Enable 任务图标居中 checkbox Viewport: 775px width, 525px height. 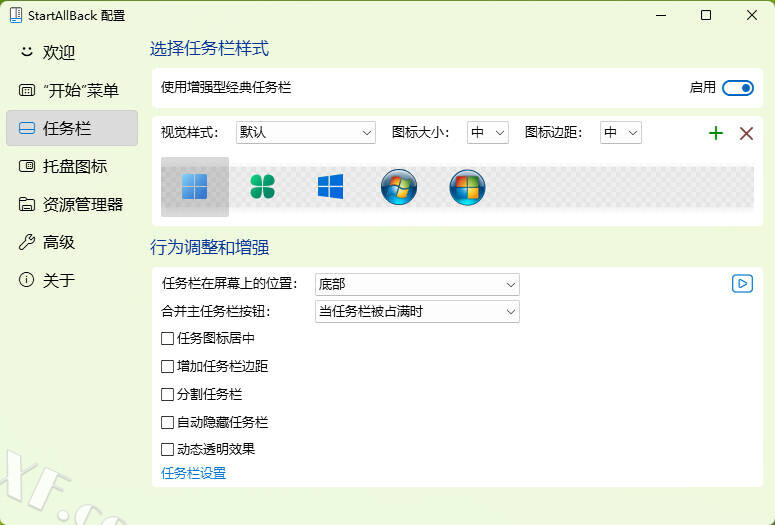click(168, 339)
